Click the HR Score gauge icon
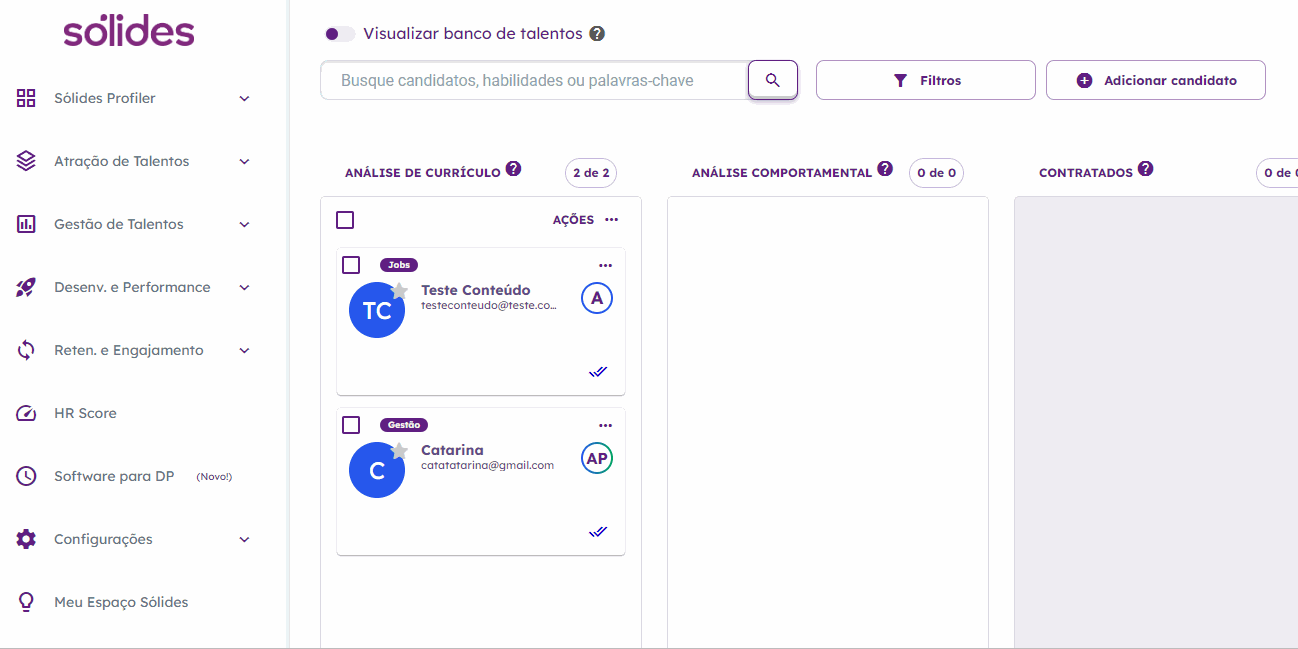 click(26, 413)
